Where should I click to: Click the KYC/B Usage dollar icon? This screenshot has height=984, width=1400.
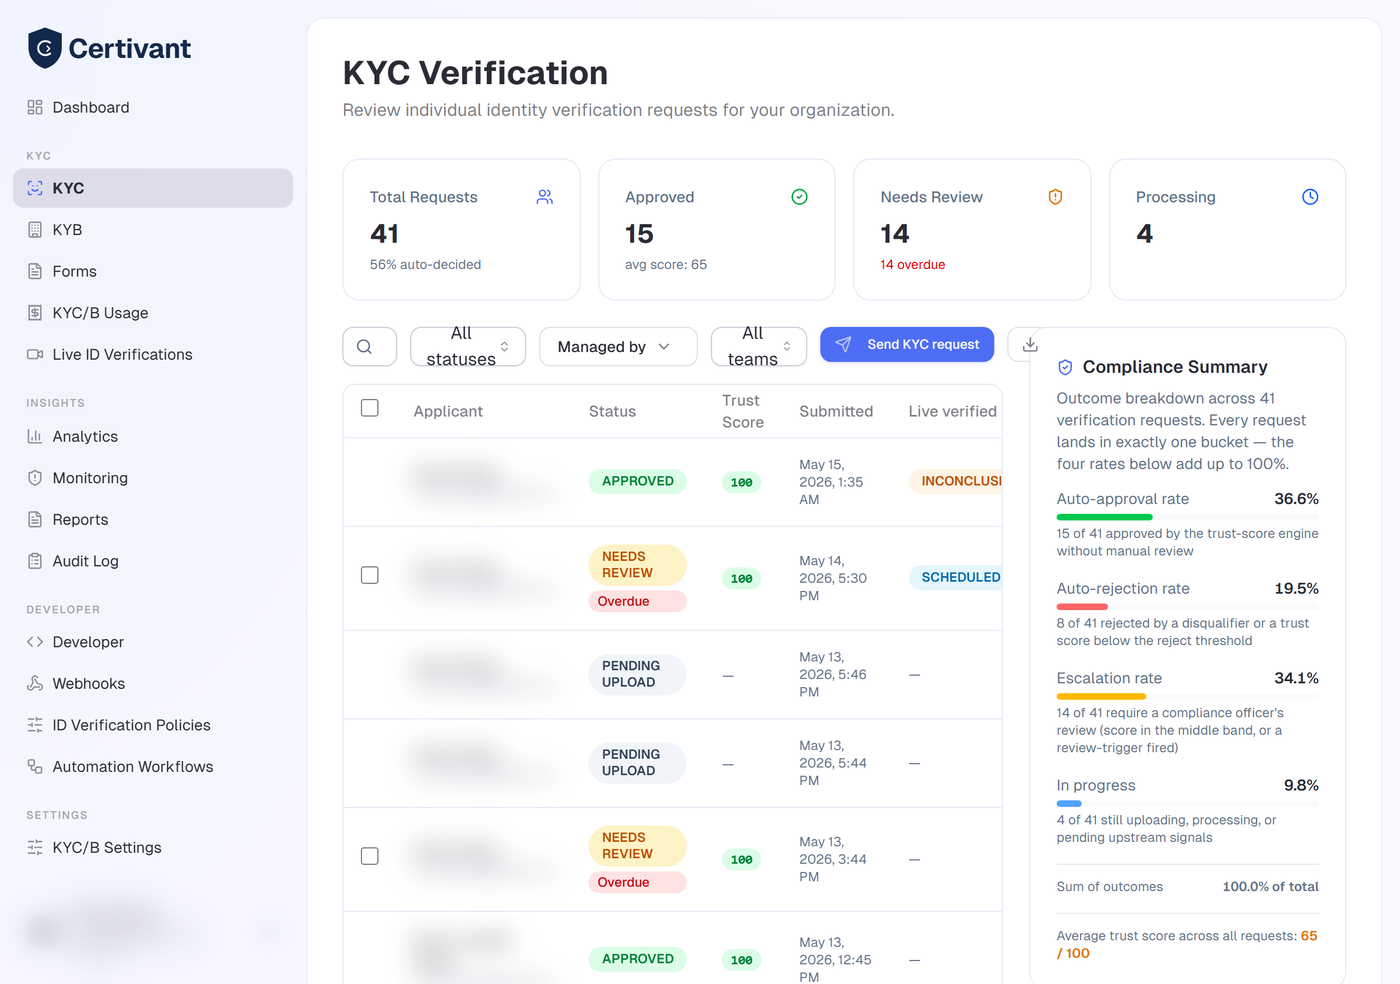tap(35, 313)
